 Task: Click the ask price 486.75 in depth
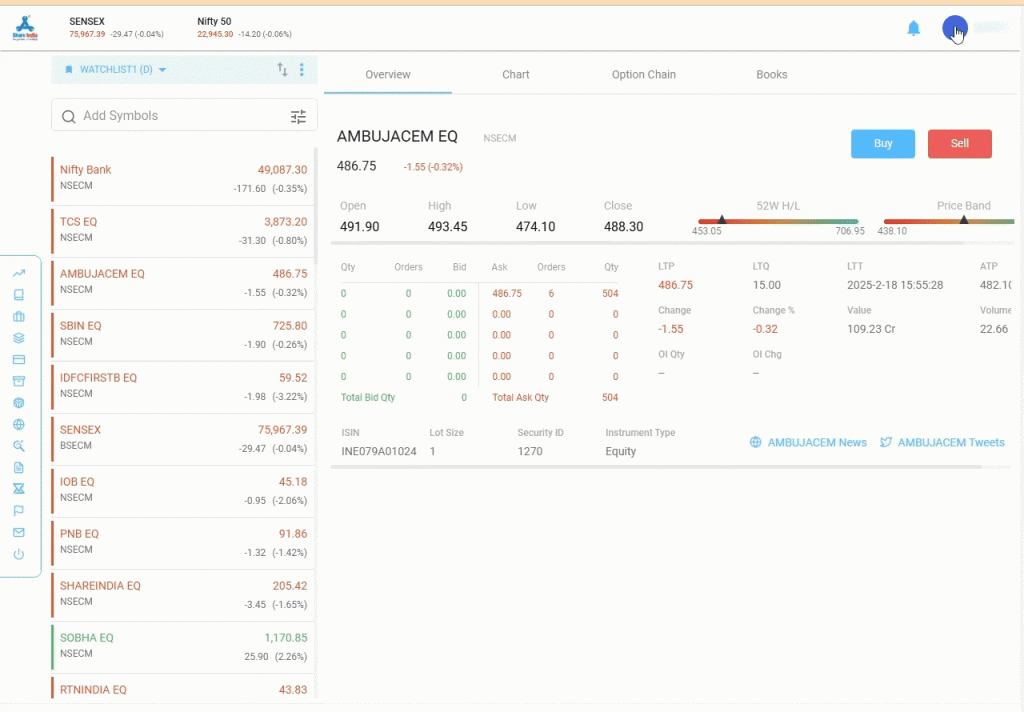click(507, 293)
